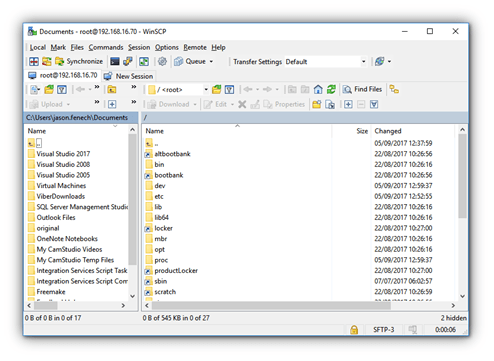The width and height of the screenshot is (494, 361).
Task: Click the Edit button in remote toolbar
Action: 216,104
